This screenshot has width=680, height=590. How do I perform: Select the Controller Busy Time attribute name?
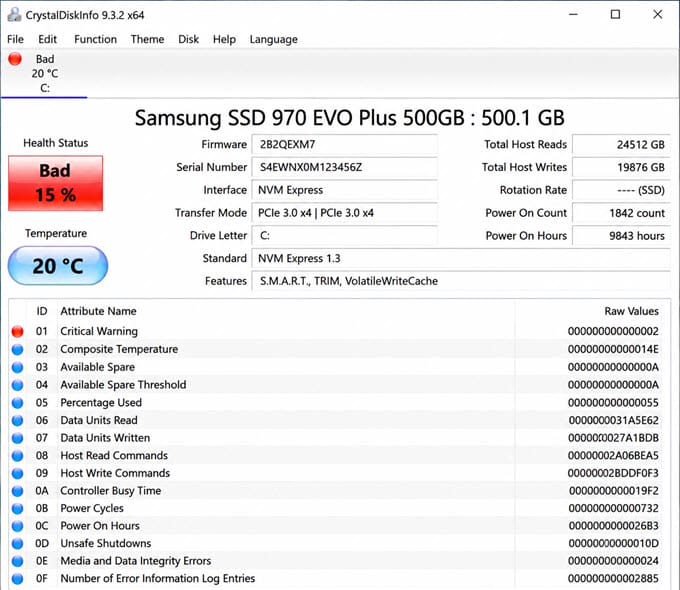[x=111, y=491]
